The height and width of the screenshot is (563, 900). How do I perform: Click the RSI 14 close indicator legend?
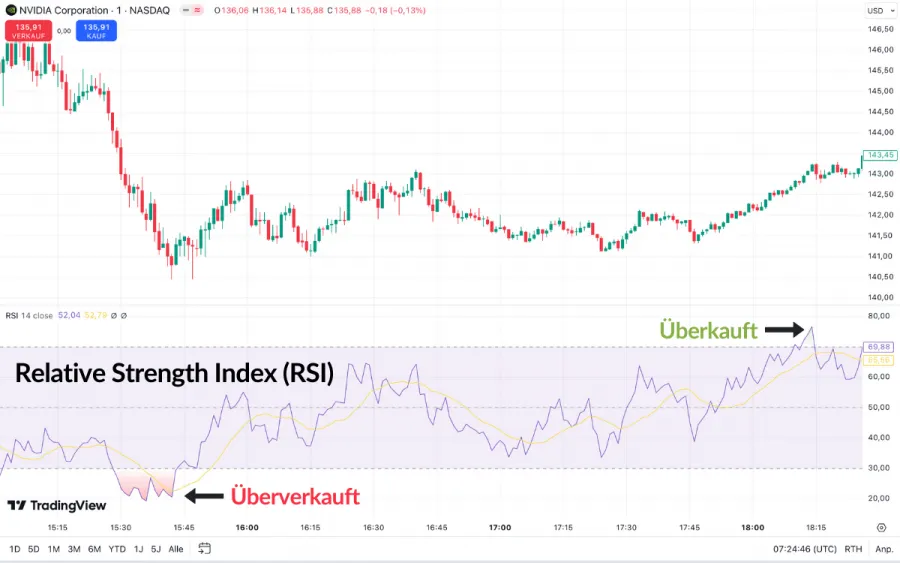pyautogui.click(x=29, y=316)
